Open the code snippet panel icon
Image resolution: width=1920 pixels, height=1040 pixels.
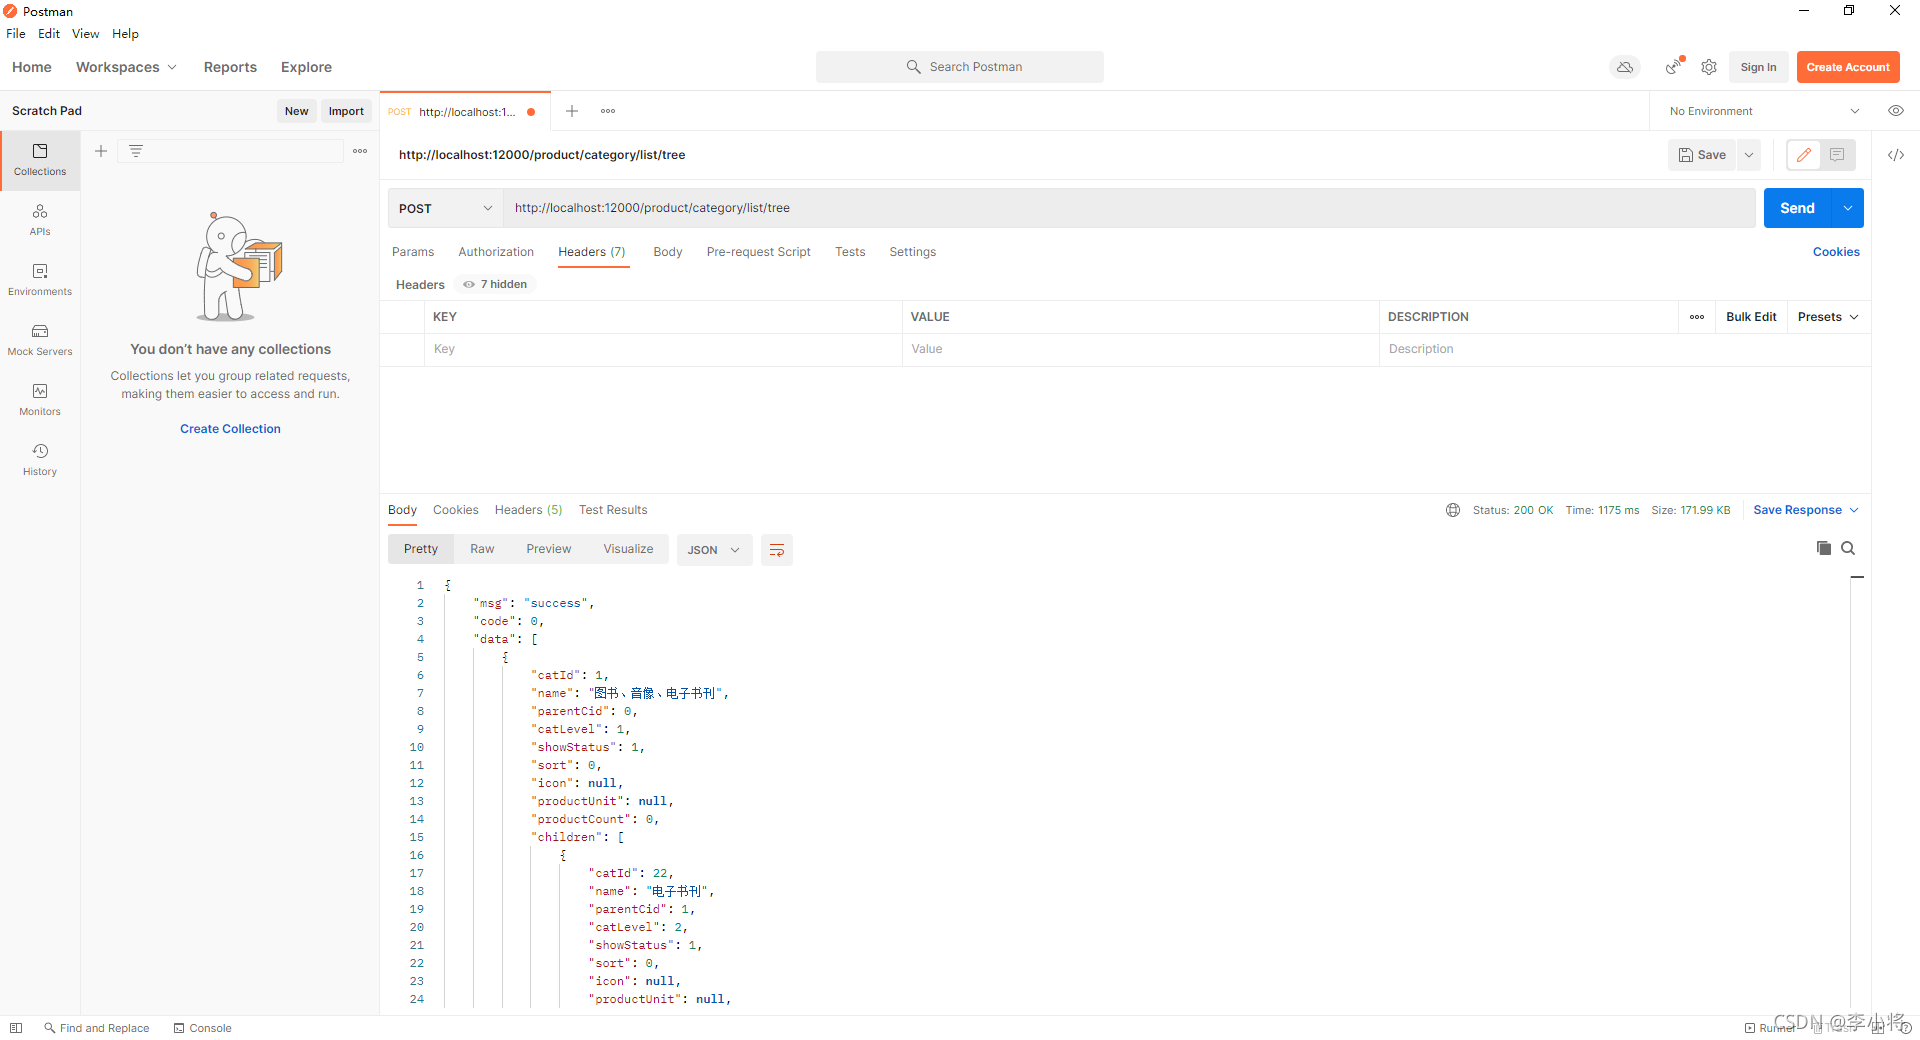tap(1896, 155)
